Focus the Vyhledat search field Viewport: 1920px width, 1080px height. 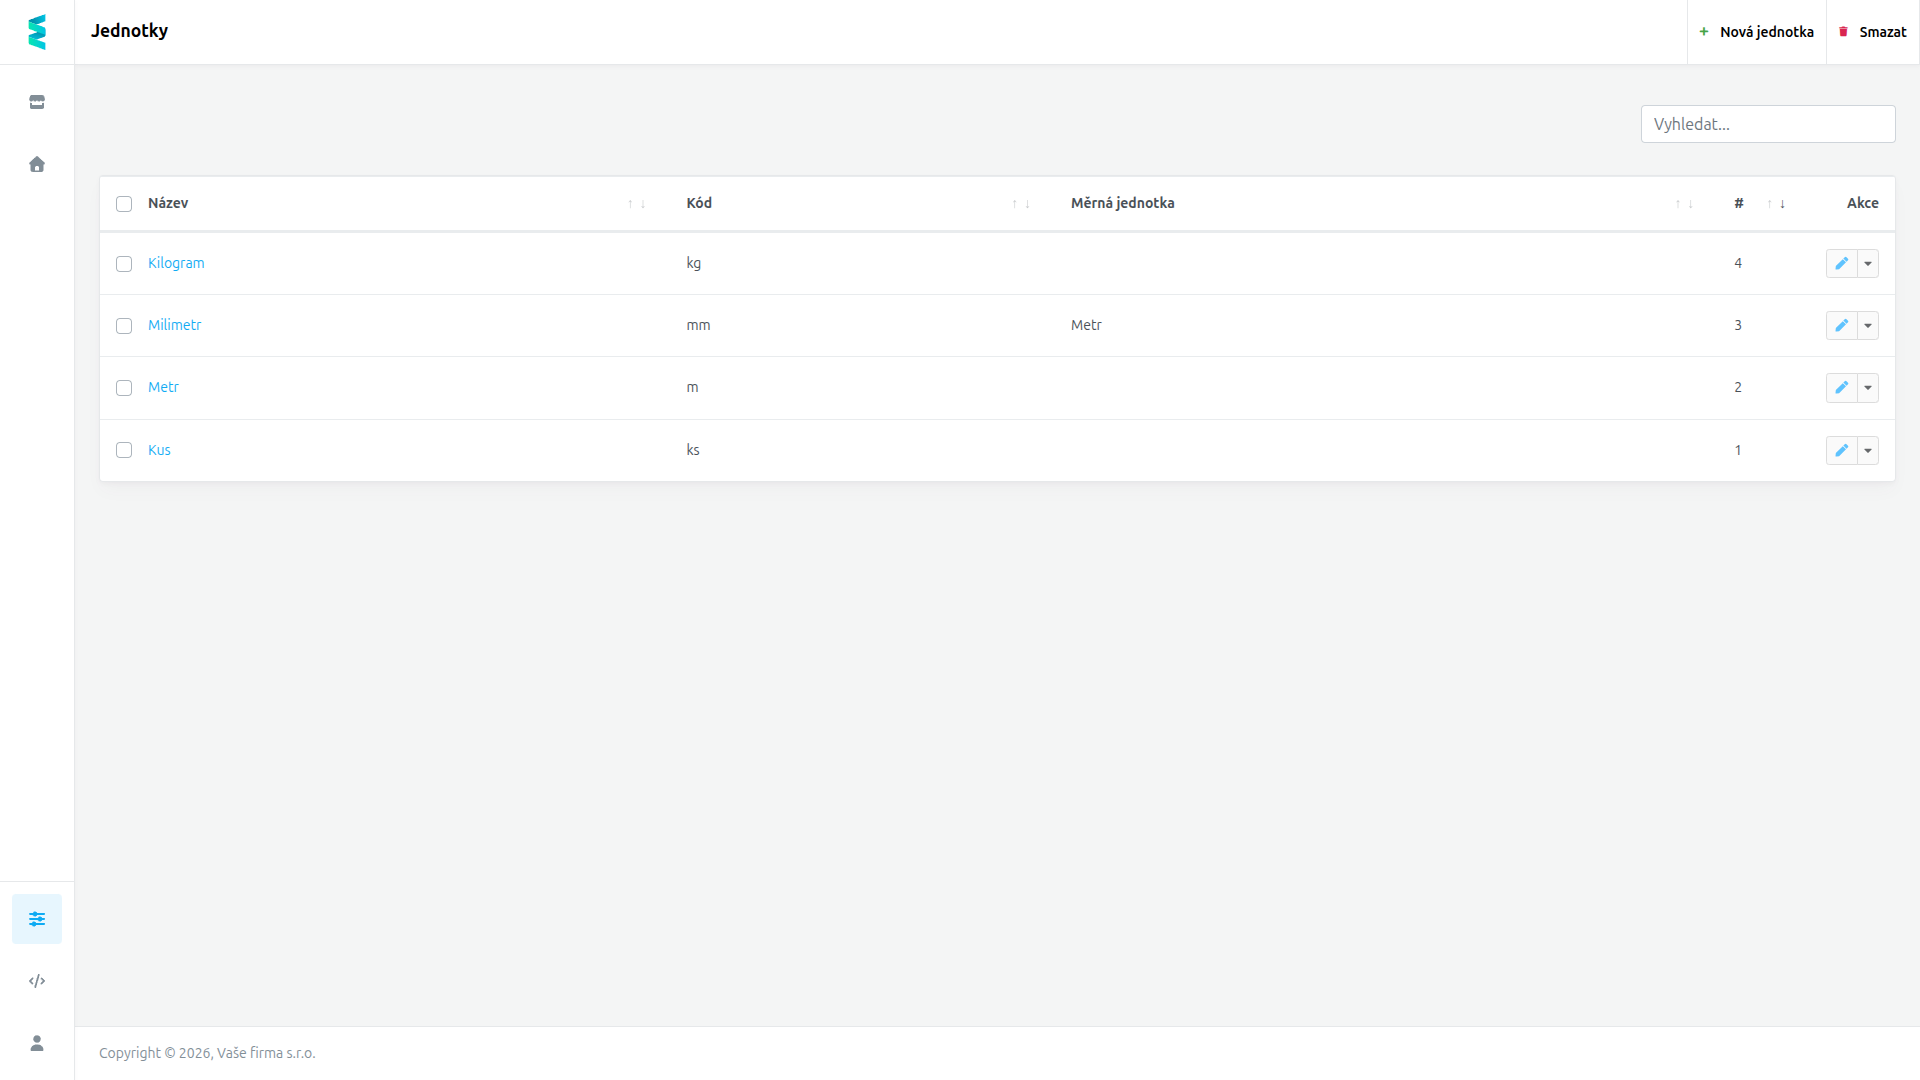click(1768, 124)
